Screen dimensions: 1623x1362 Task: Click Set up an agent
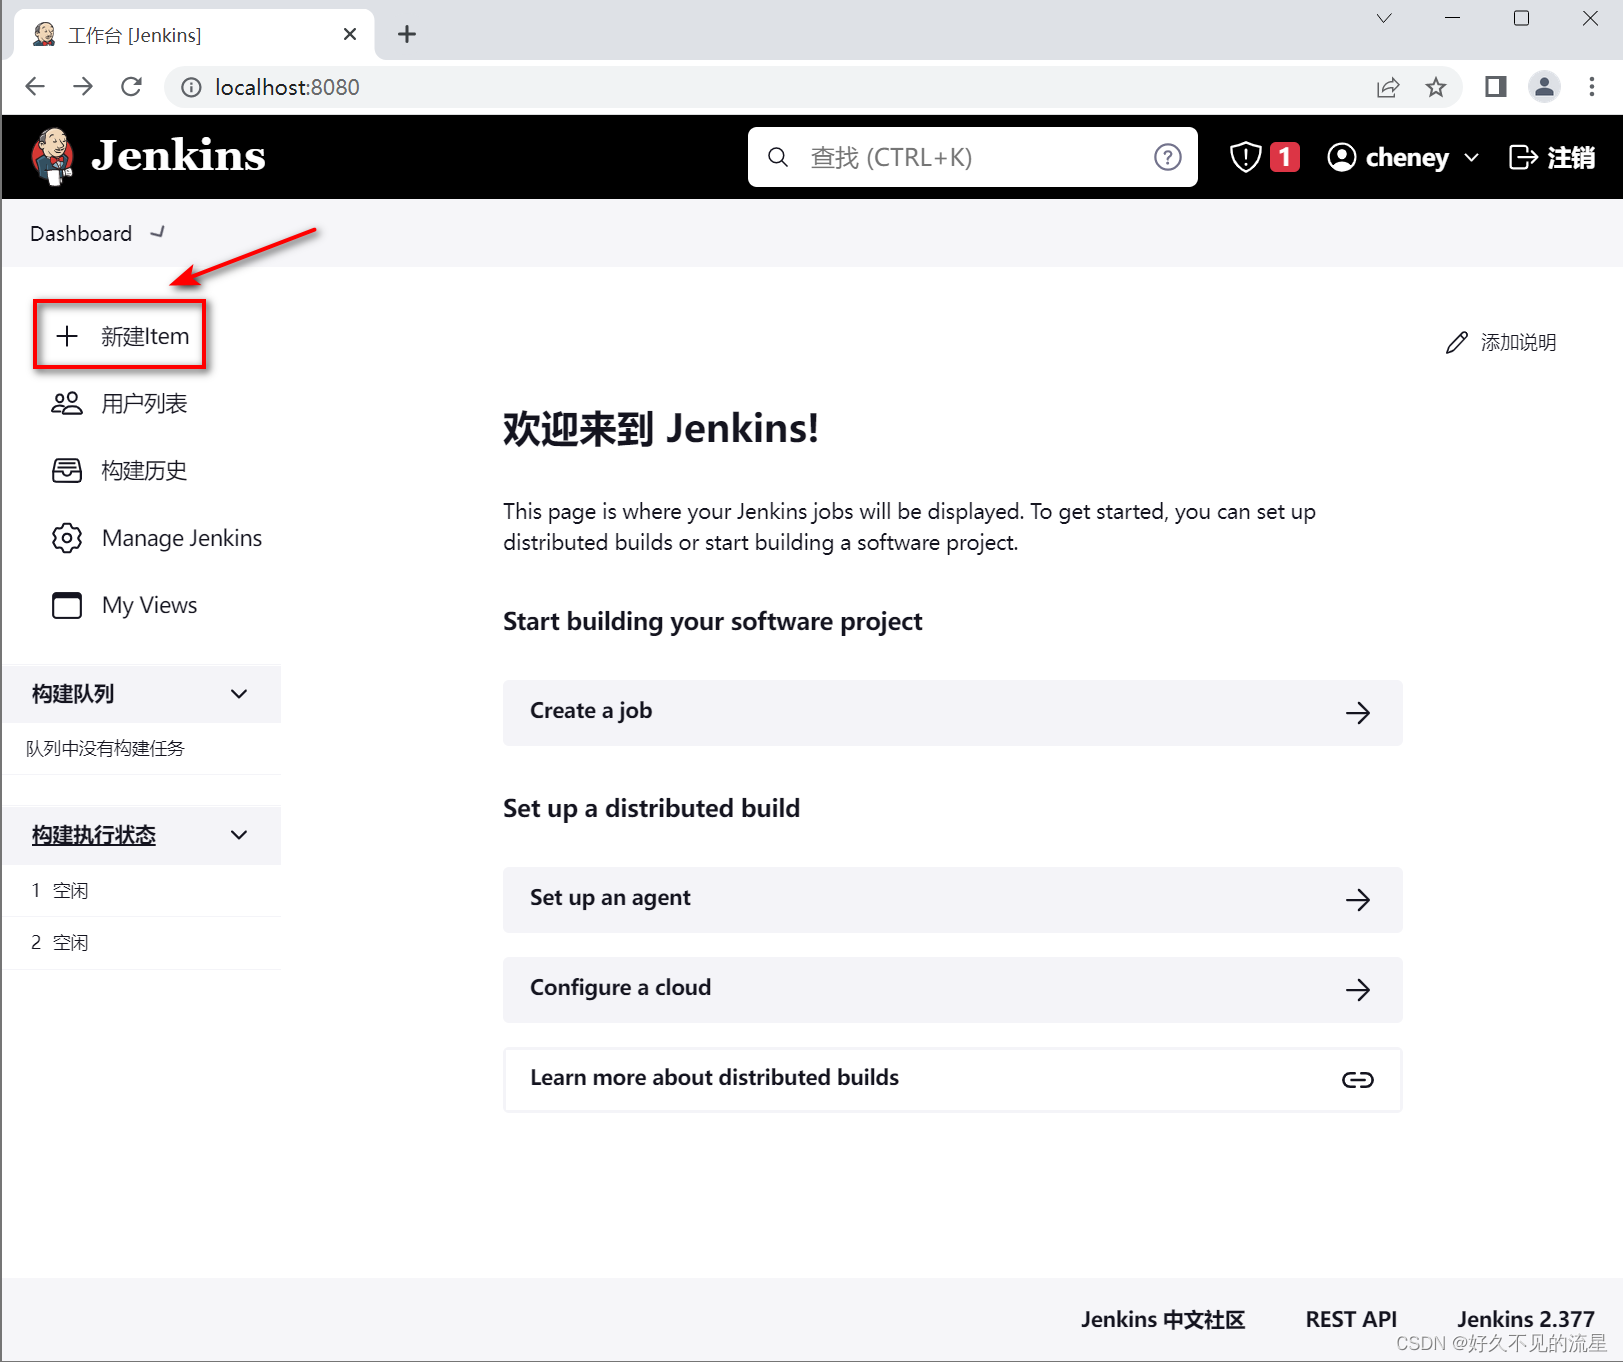[x=952, y=900]
